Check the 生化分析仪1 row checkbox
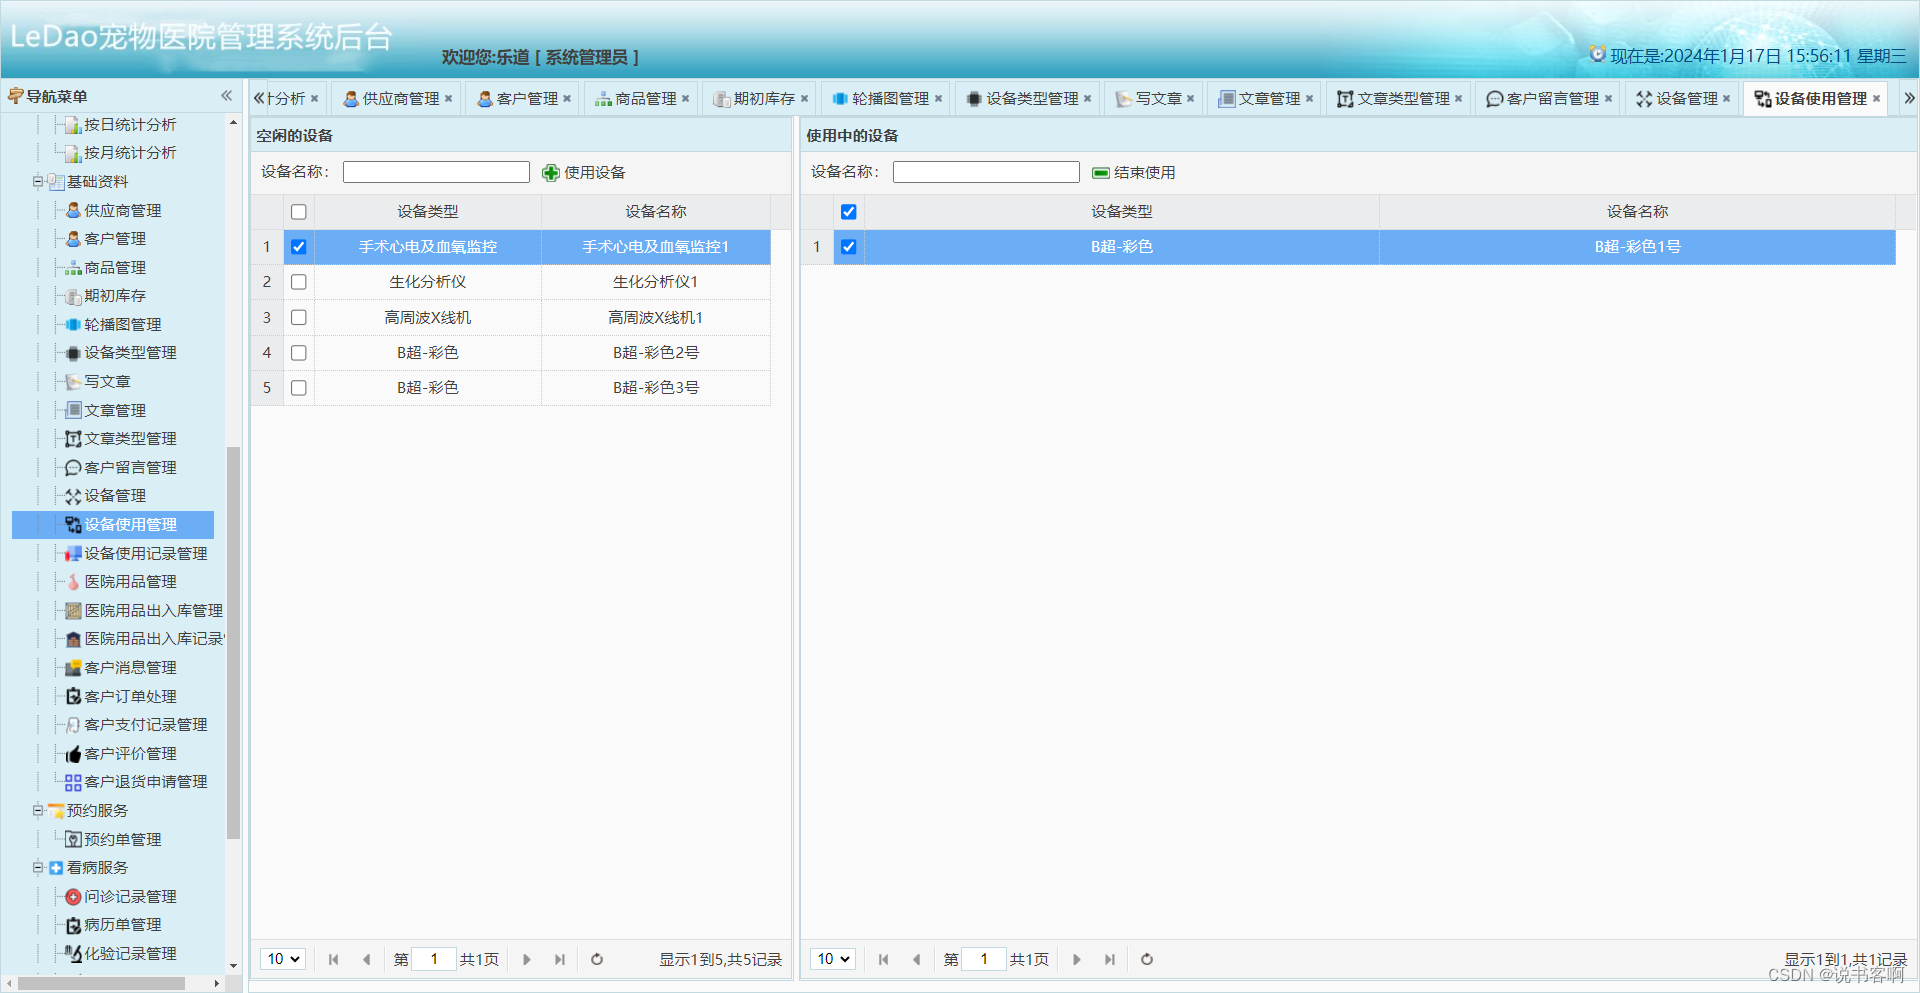This screenshot has height=993, width=1920. tap(298, 282)
